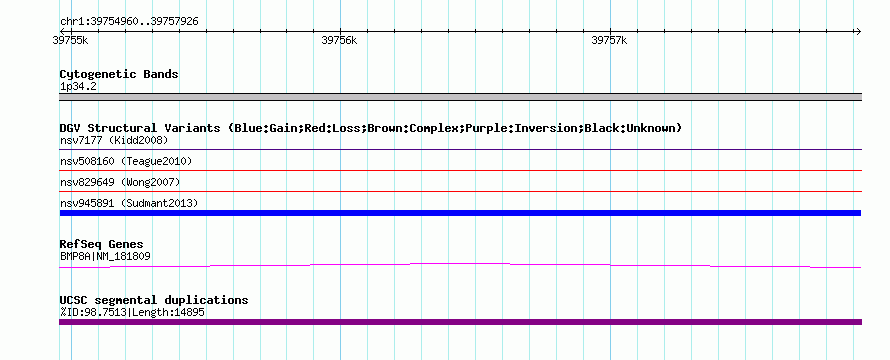Click the BMP8A|NM_181809 gene label

[106, 257]
